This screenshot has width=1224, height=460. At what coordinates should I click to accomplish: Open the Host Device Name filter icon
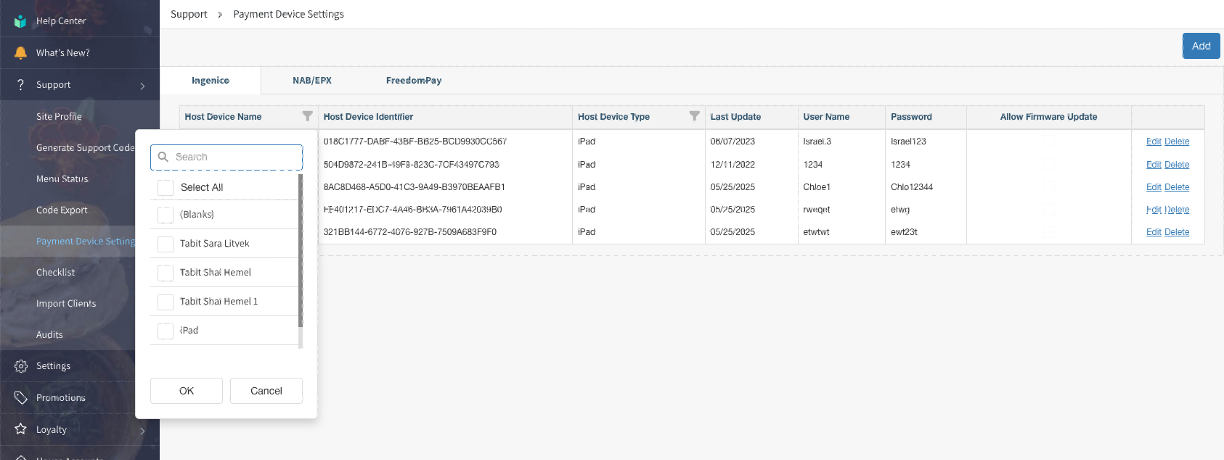click(307, 116)
